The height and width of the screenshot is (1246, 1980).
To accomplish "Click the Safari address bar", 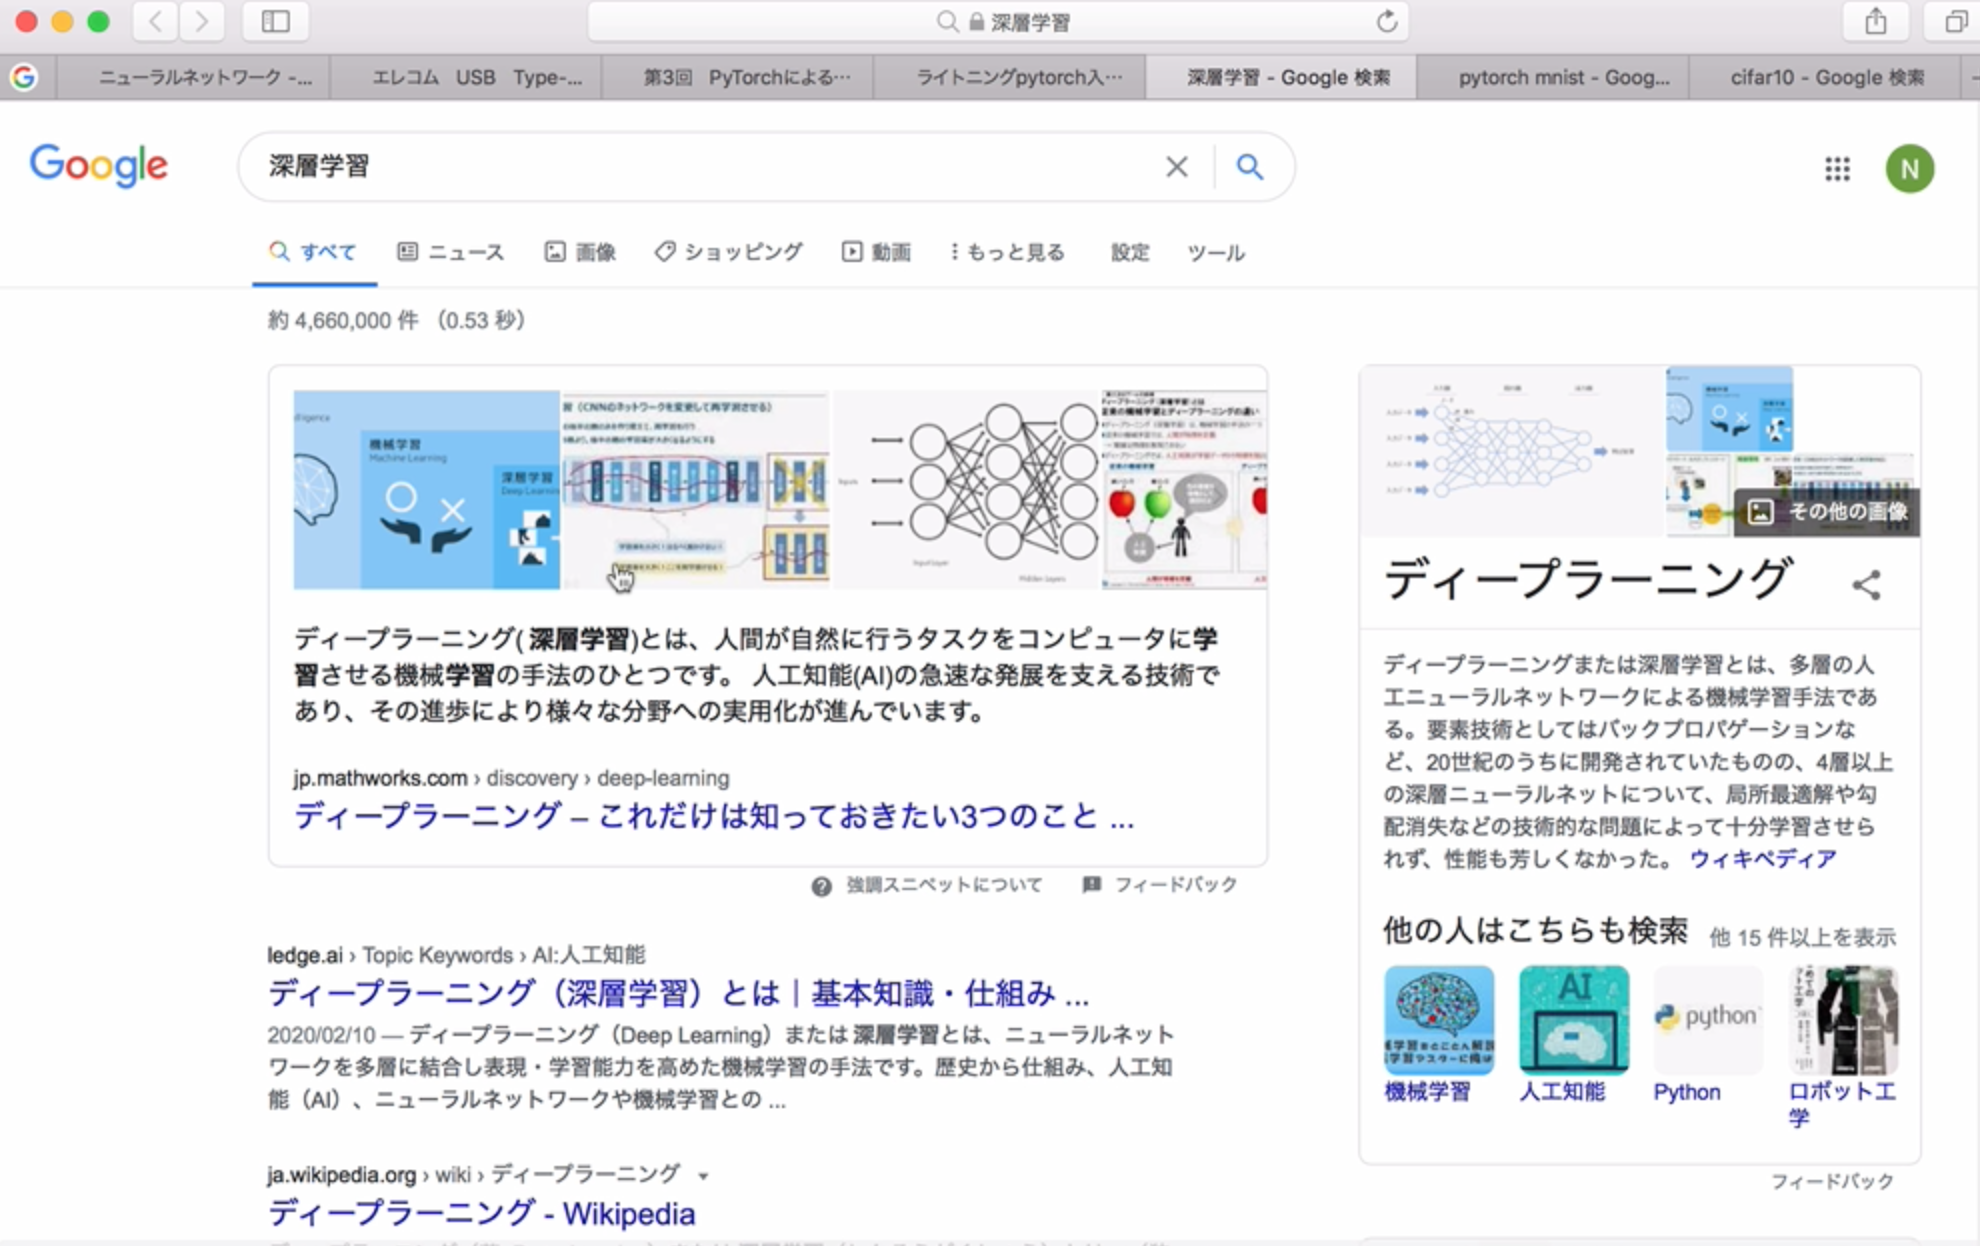I will point(998,22).
